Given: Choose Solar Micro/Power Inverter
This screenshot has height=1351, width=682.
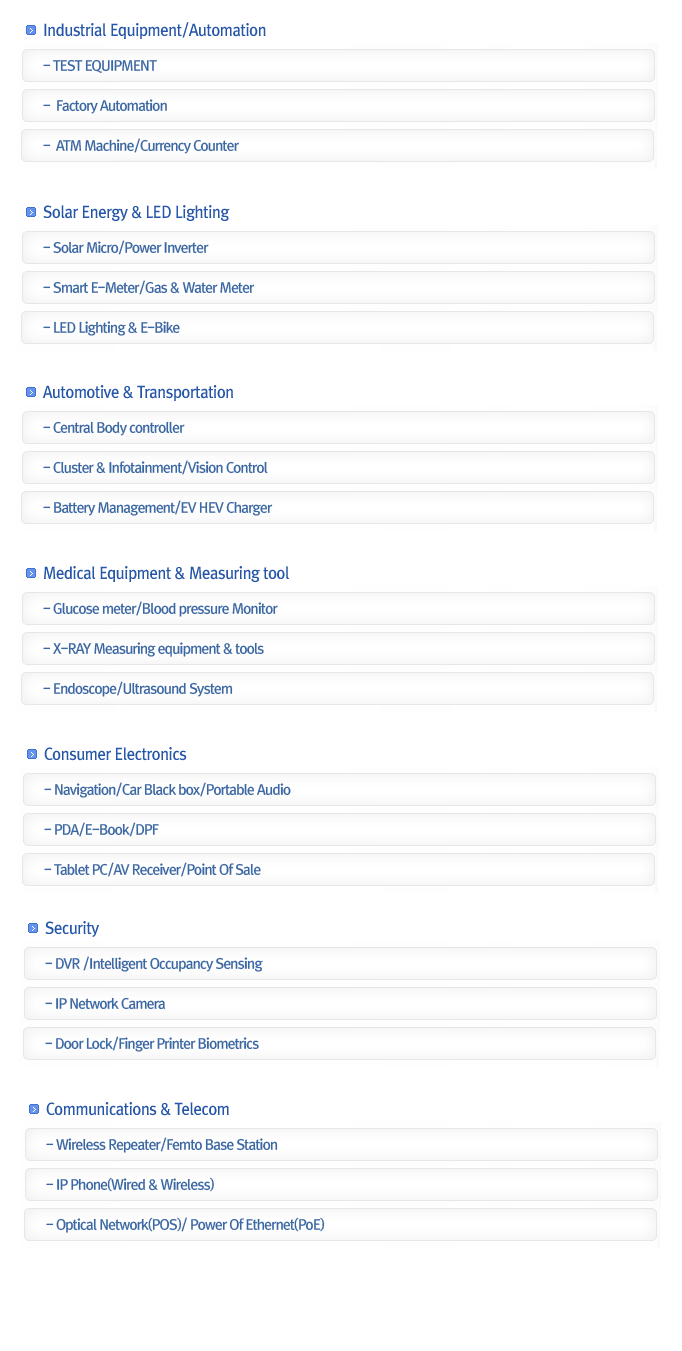Looking at the screenshot, I should click(x=130, y=248).
